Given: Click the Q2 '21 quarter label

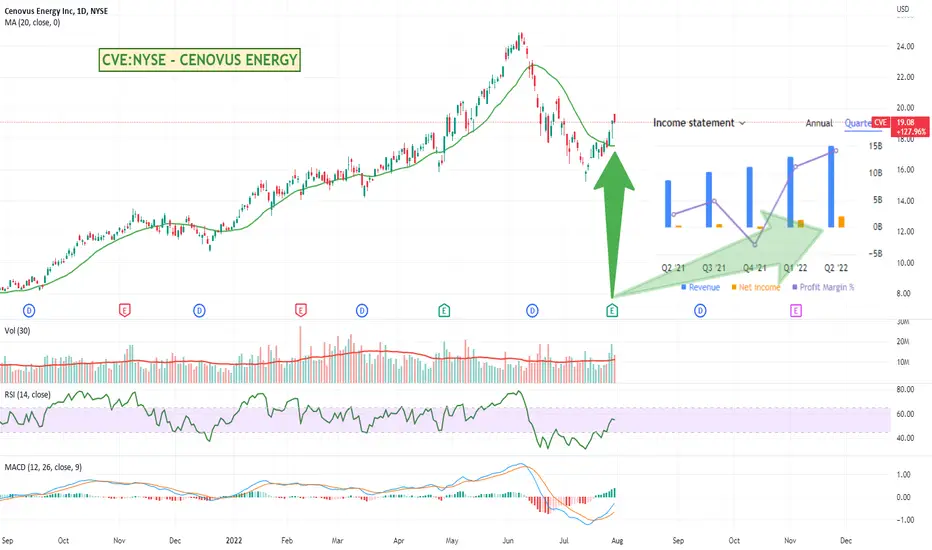Looking at the screenshot, I should tap(673, 268).
